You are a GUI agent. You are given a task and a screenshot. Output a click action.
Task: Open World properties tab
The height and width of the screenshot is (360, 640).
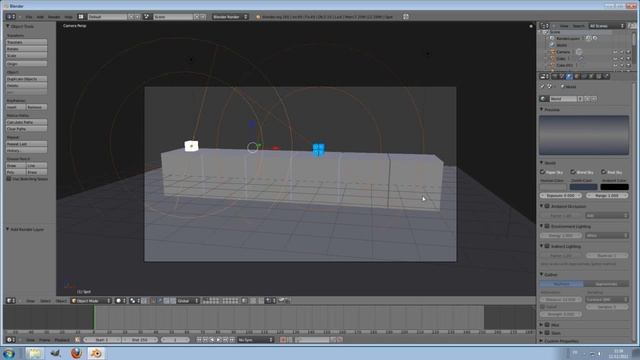pyautogui.click(x=569, y=76)
